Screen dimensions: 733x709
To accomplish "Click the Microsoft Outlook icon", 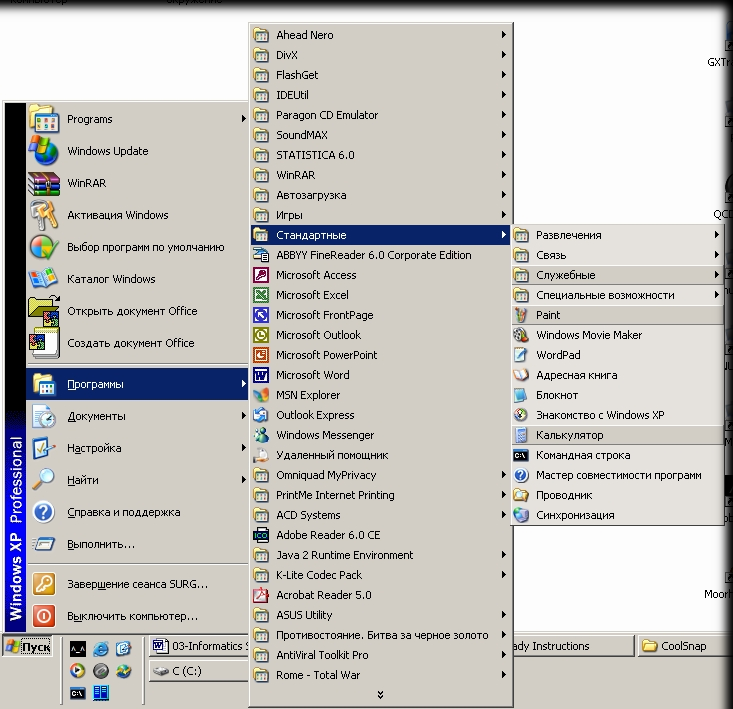I will pos(261,335).
